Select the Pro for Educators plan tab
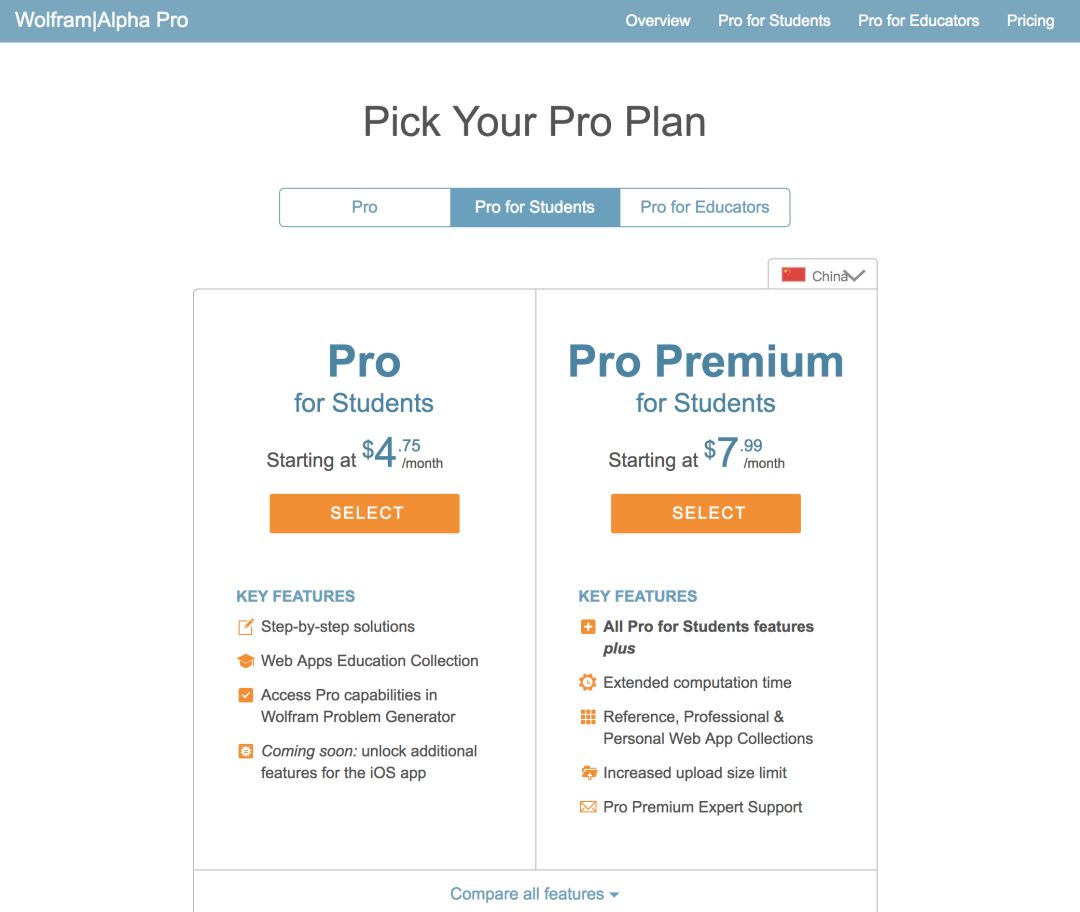1080x912 pixels. (705, 207)
